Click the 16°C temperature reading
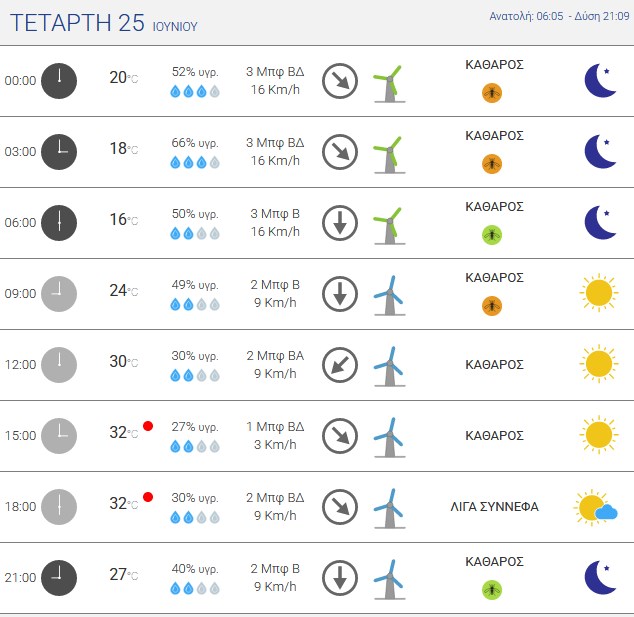This screenshot has width=634, height=617. [x=124, y=220]
